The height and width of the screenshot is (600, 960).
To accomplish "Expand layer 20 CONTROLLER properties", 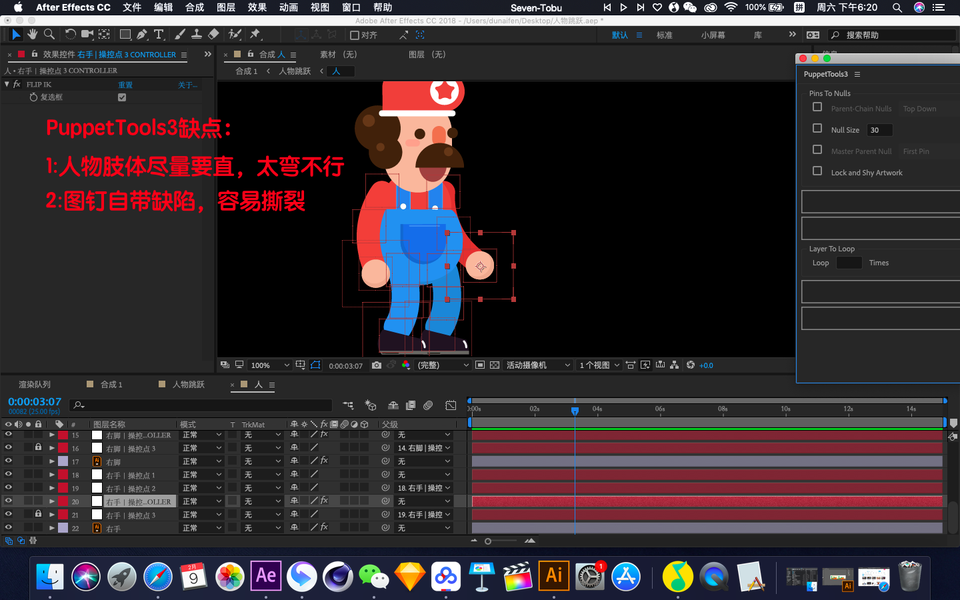I will [x=52, y=501].
